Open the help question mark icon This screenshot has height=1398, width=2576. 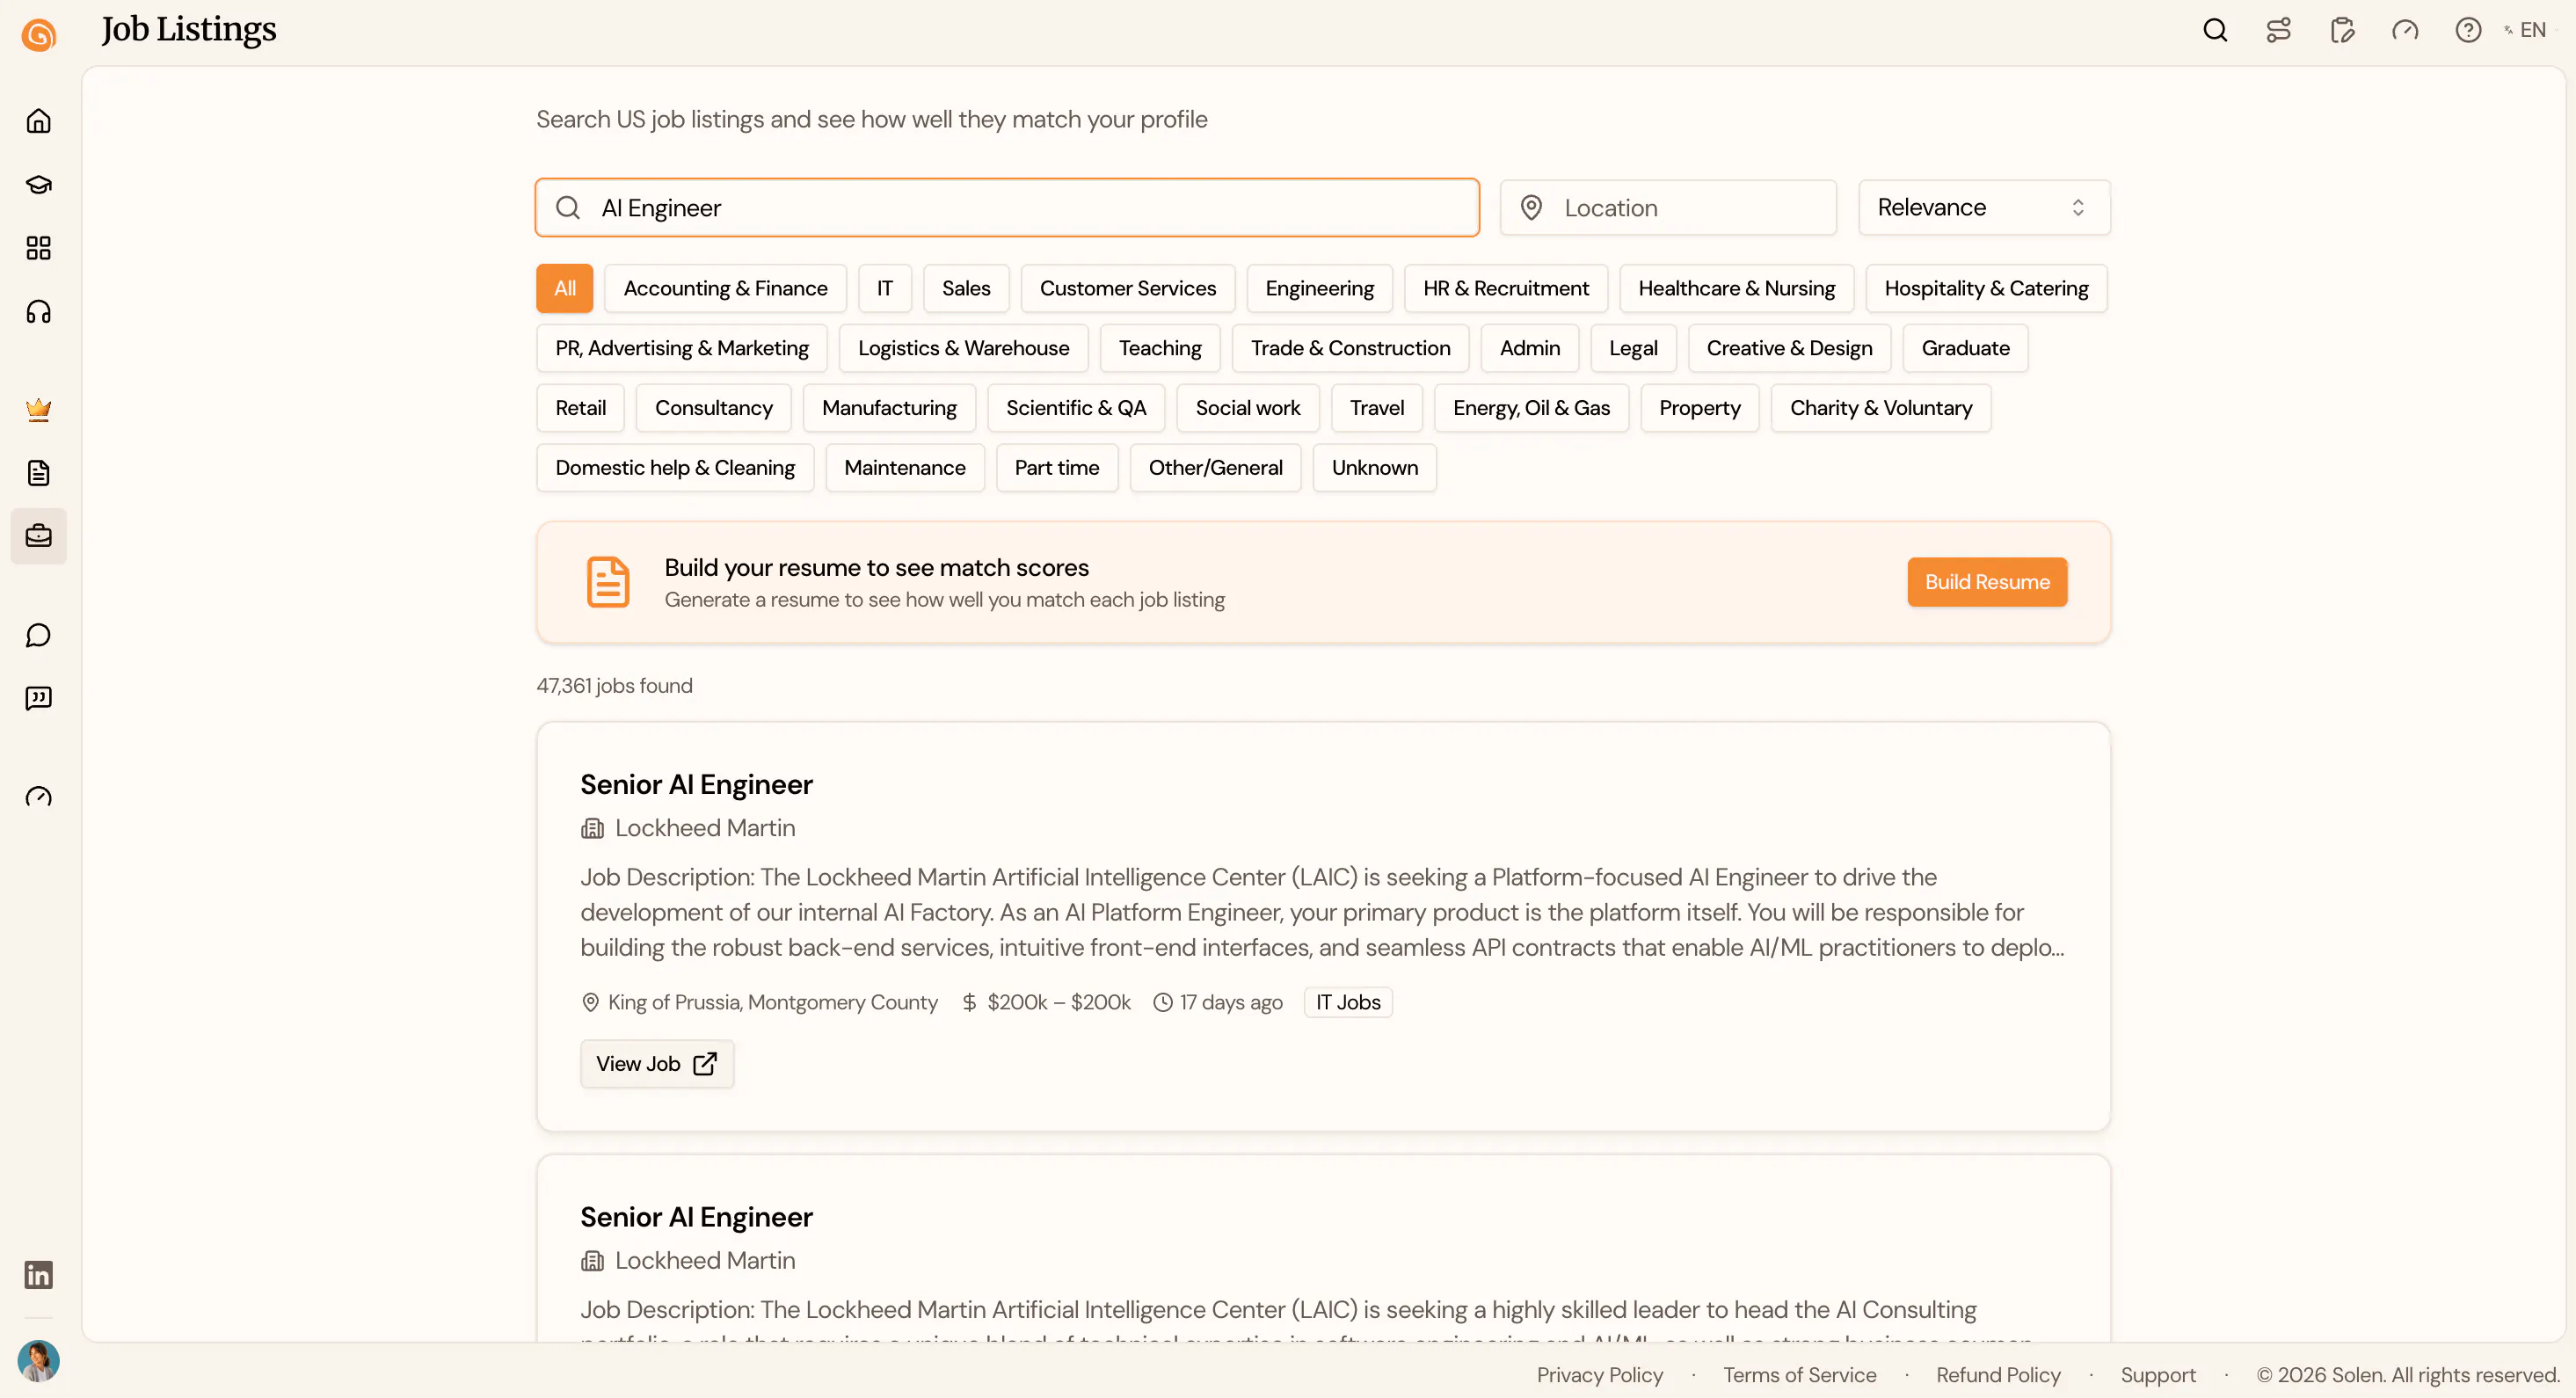[2468, 30]
